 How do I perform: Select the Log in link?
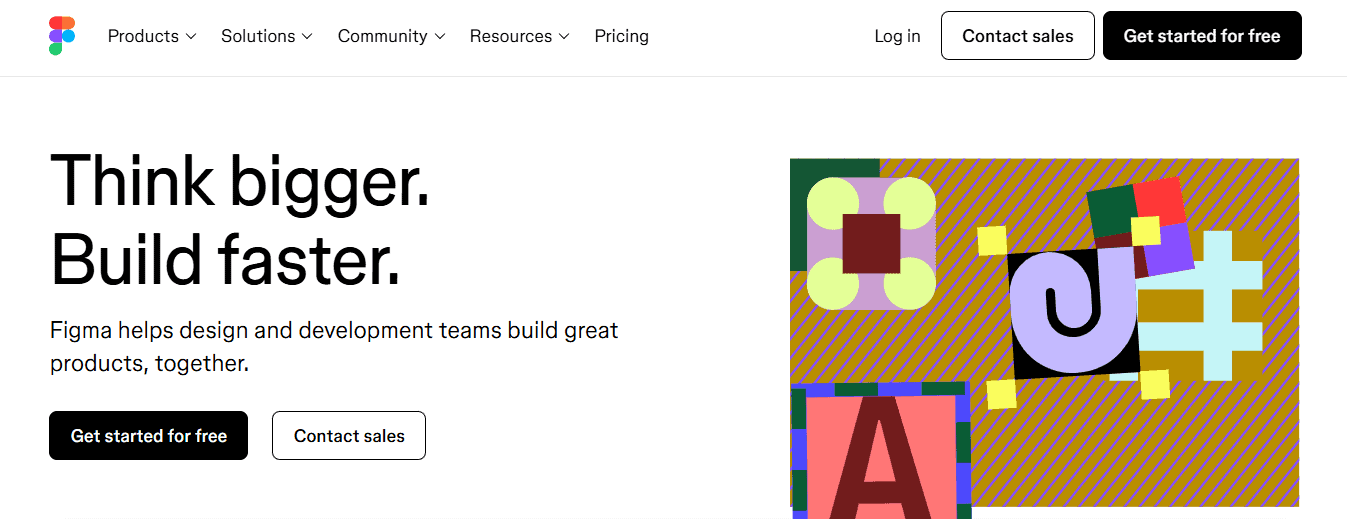897,36
